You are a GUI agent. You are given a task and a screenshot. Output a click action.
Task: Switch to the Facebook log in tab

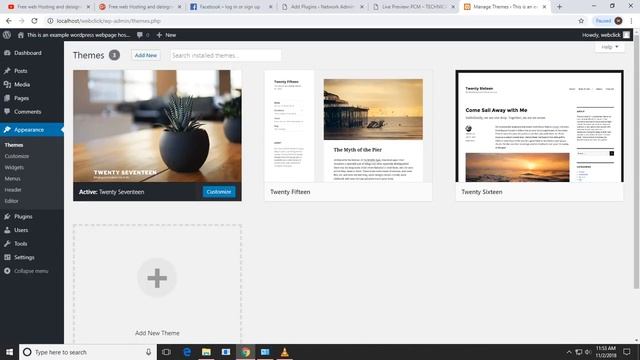(x=231, y=7)
